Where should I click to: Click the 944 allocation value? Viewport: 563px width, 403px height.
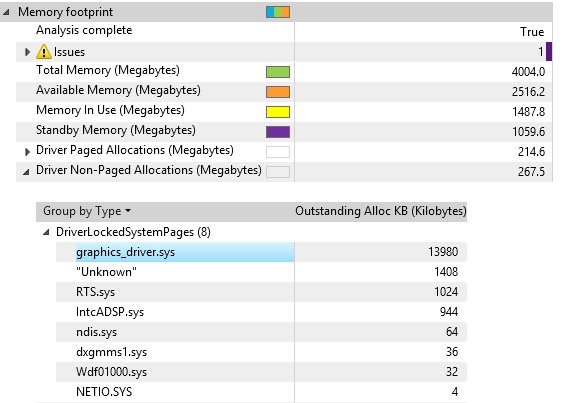click(449, 312)
